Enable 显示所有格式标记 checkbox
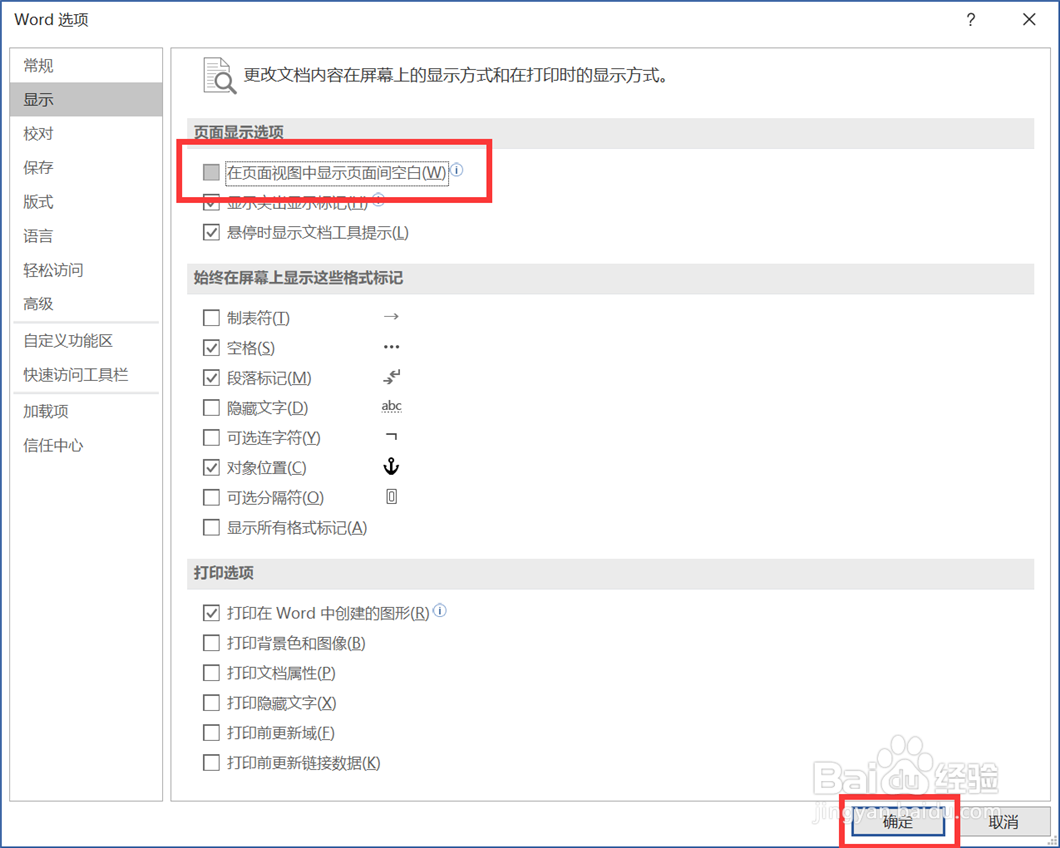Screen dimensions: 1060x848 (x=212, y=527)
